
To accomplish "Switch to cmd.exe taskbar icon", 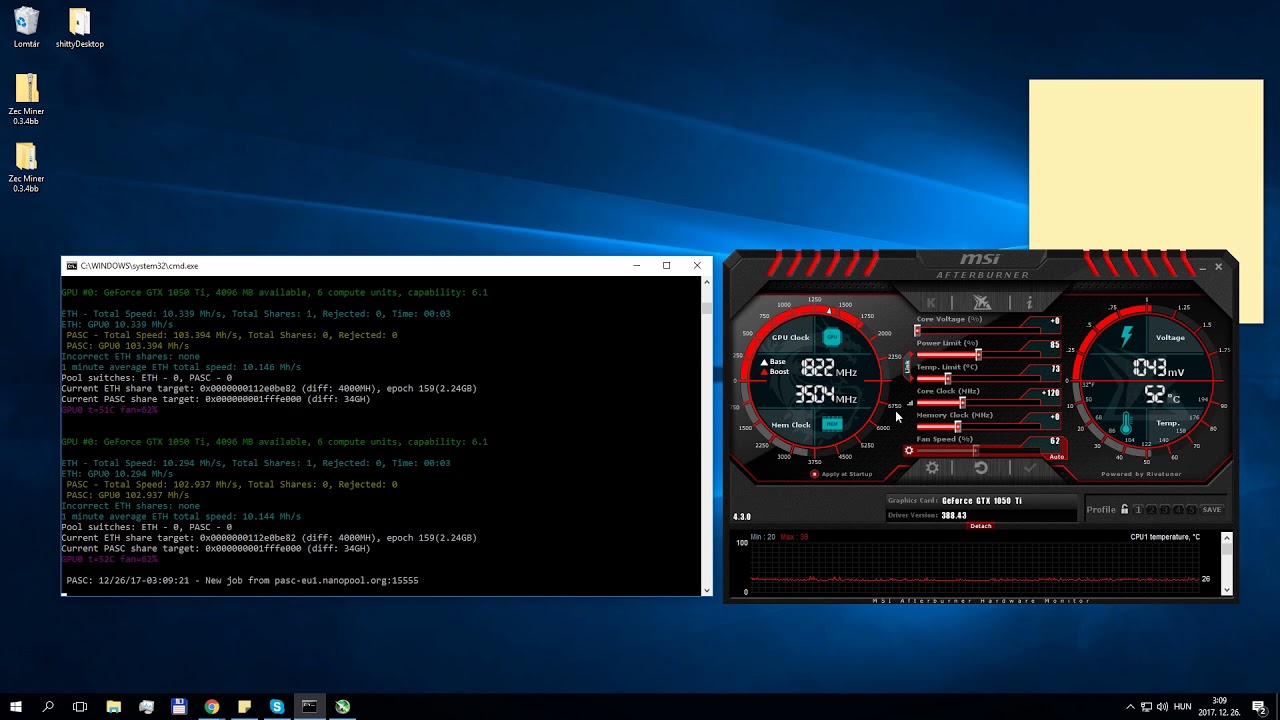I will point(310,706).
